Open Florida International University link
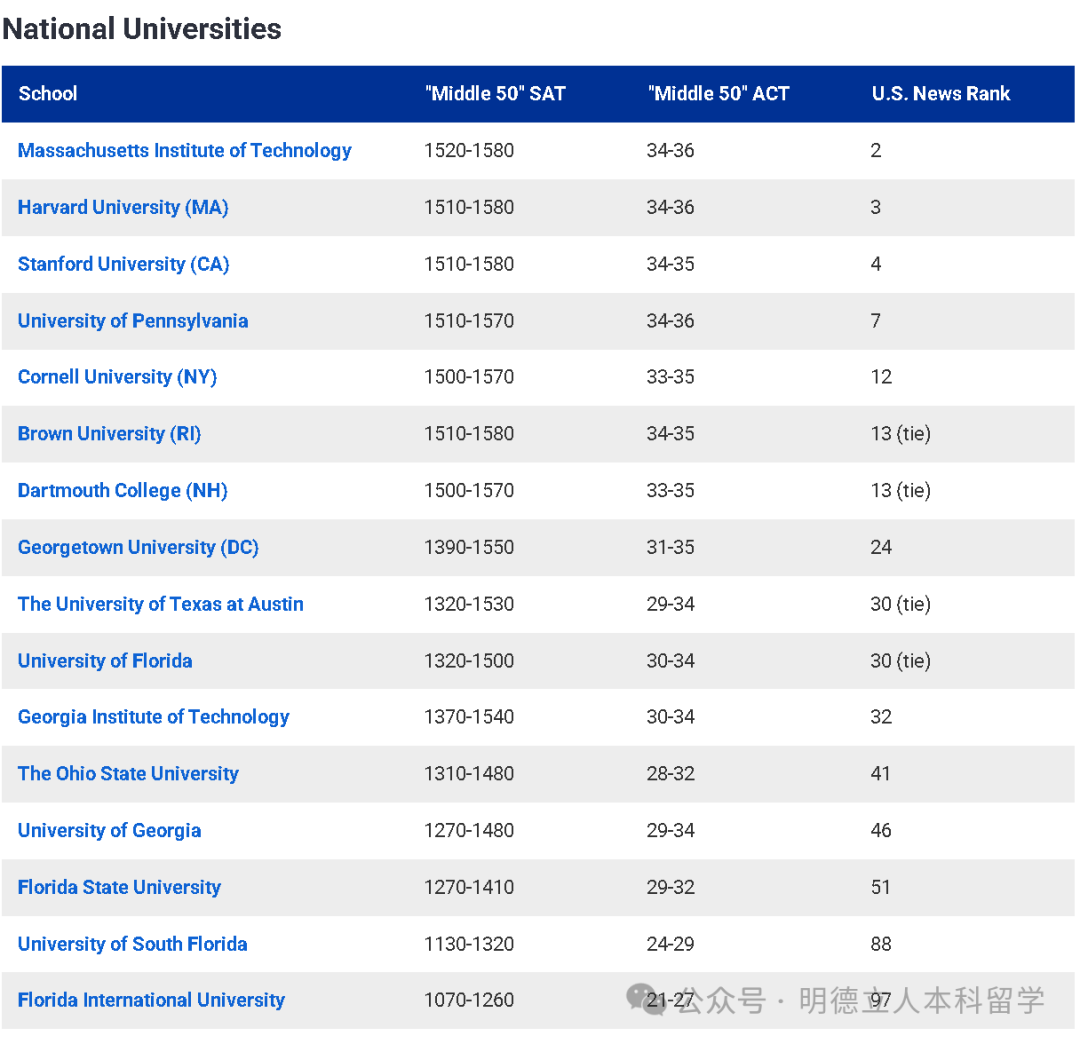Image resolution: width=1080 pixels, height=1044 pixels. 151,1000
